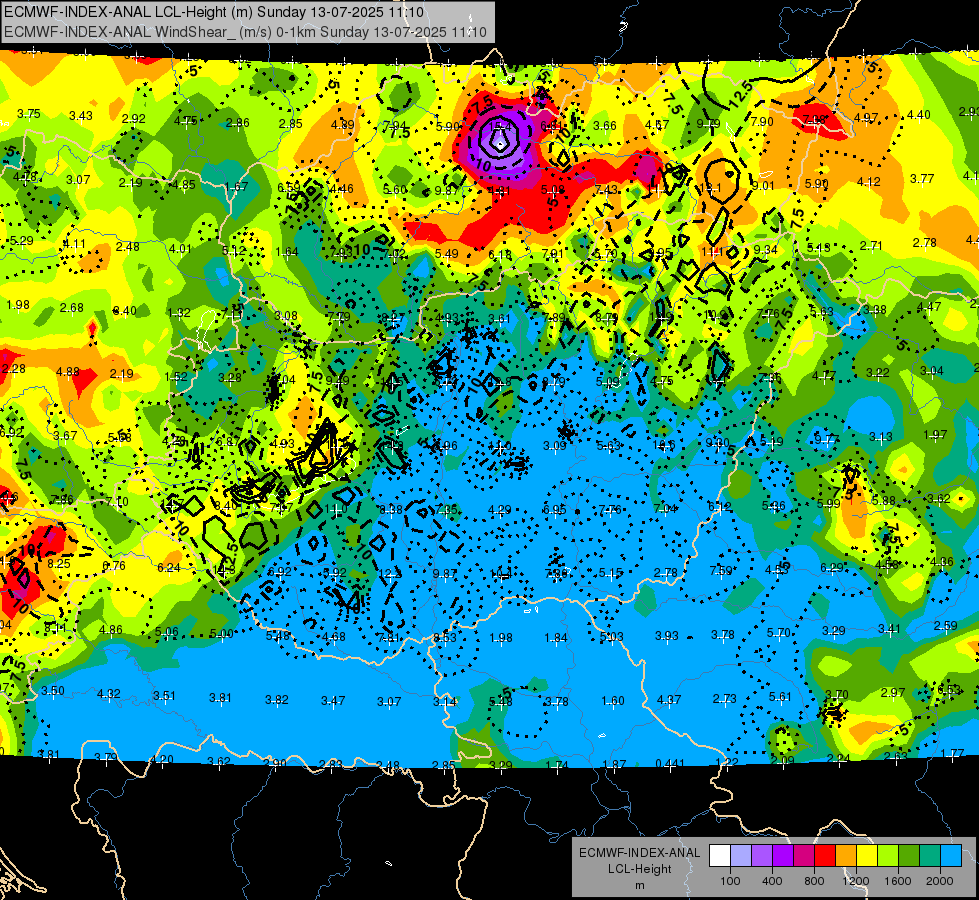Image resolution: width=979 pixels, height=900 pixels.
Task: Click the magenta legend swatch
Action: 804,856
